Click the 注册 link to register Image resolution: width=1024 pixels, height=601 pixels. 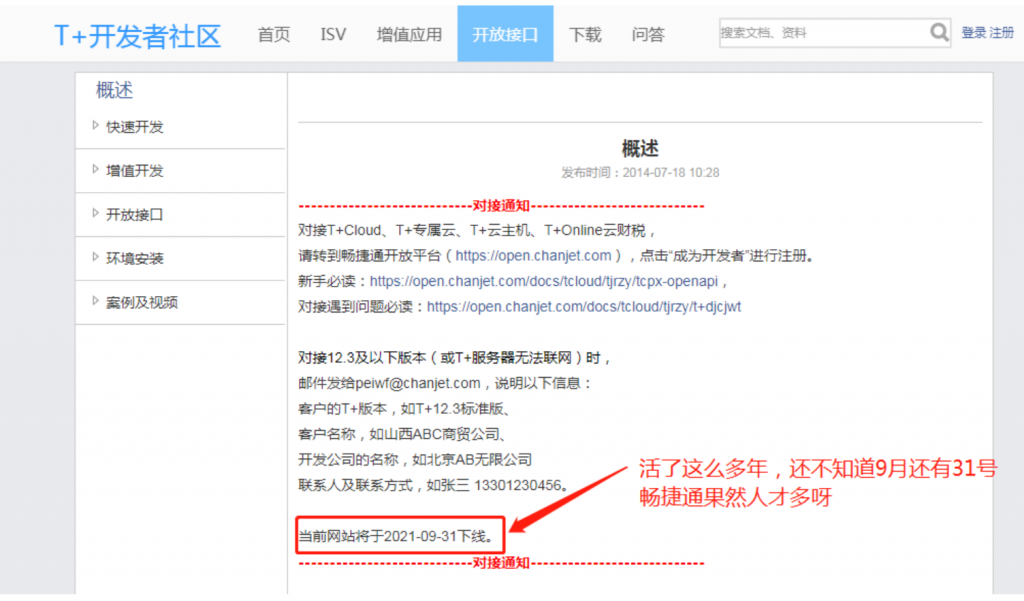1002,31
